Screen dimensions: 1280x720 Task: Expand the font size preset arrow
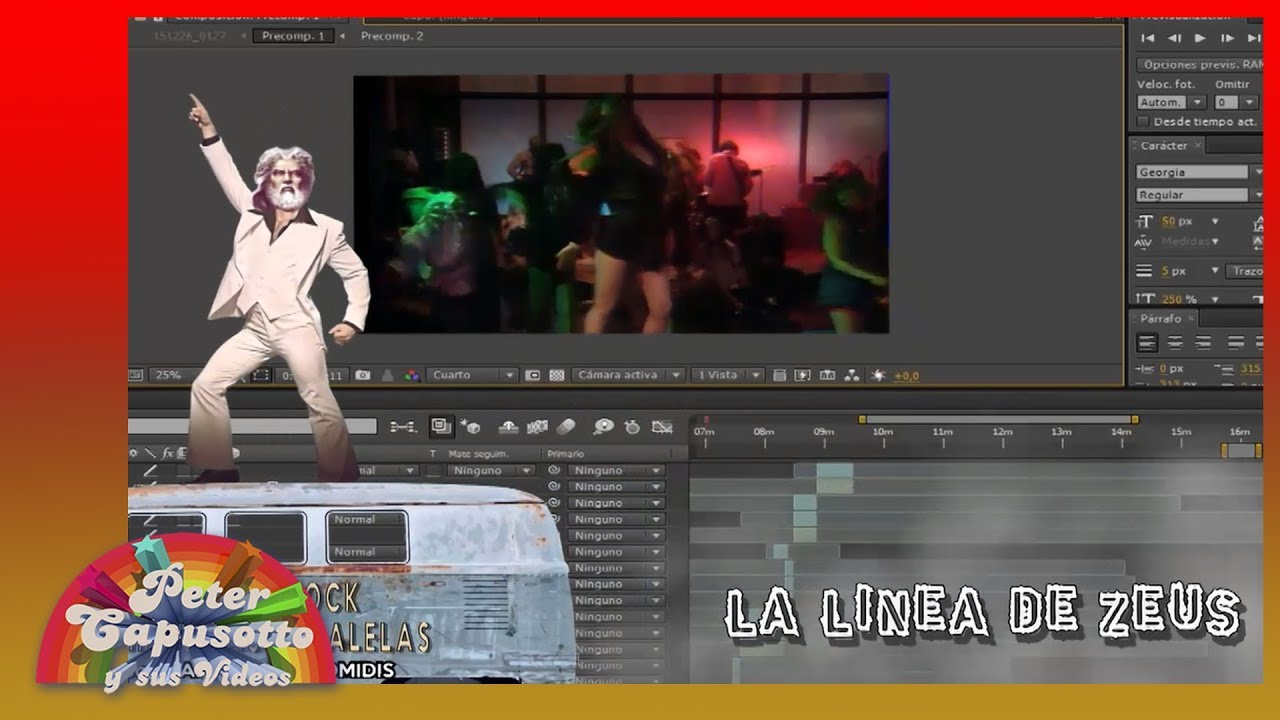(x=1215, y=222)
